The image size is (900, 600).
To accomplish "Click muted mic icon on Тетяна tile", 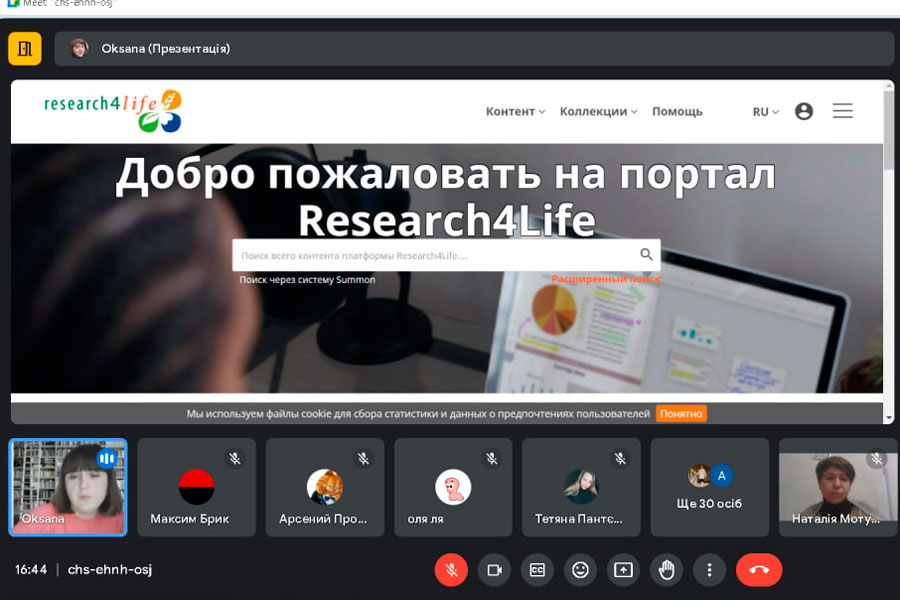I will (620, 458).
